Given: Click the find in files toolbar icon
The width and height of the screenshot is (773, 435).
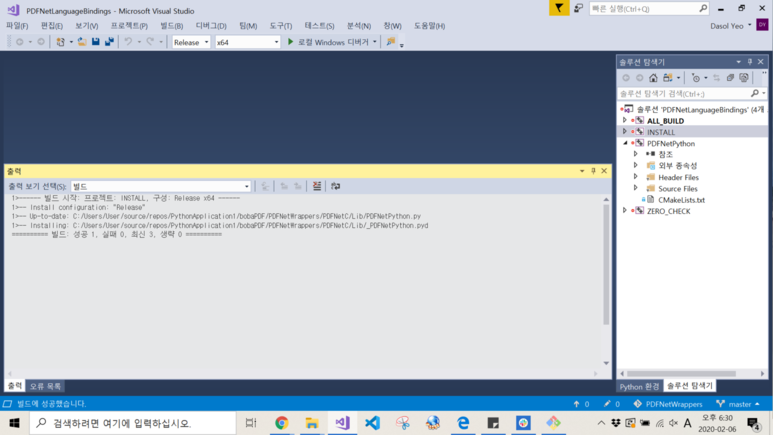Looking at the screenshot, I should coord(391,42).
